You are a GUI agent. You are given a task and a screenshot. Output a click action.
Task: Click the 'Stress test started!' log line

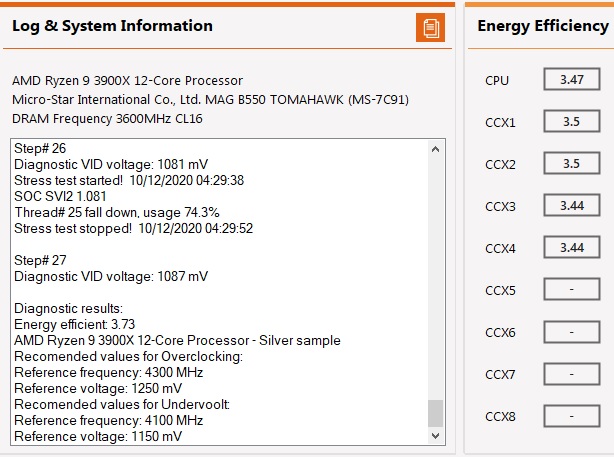tap(129, 181)
